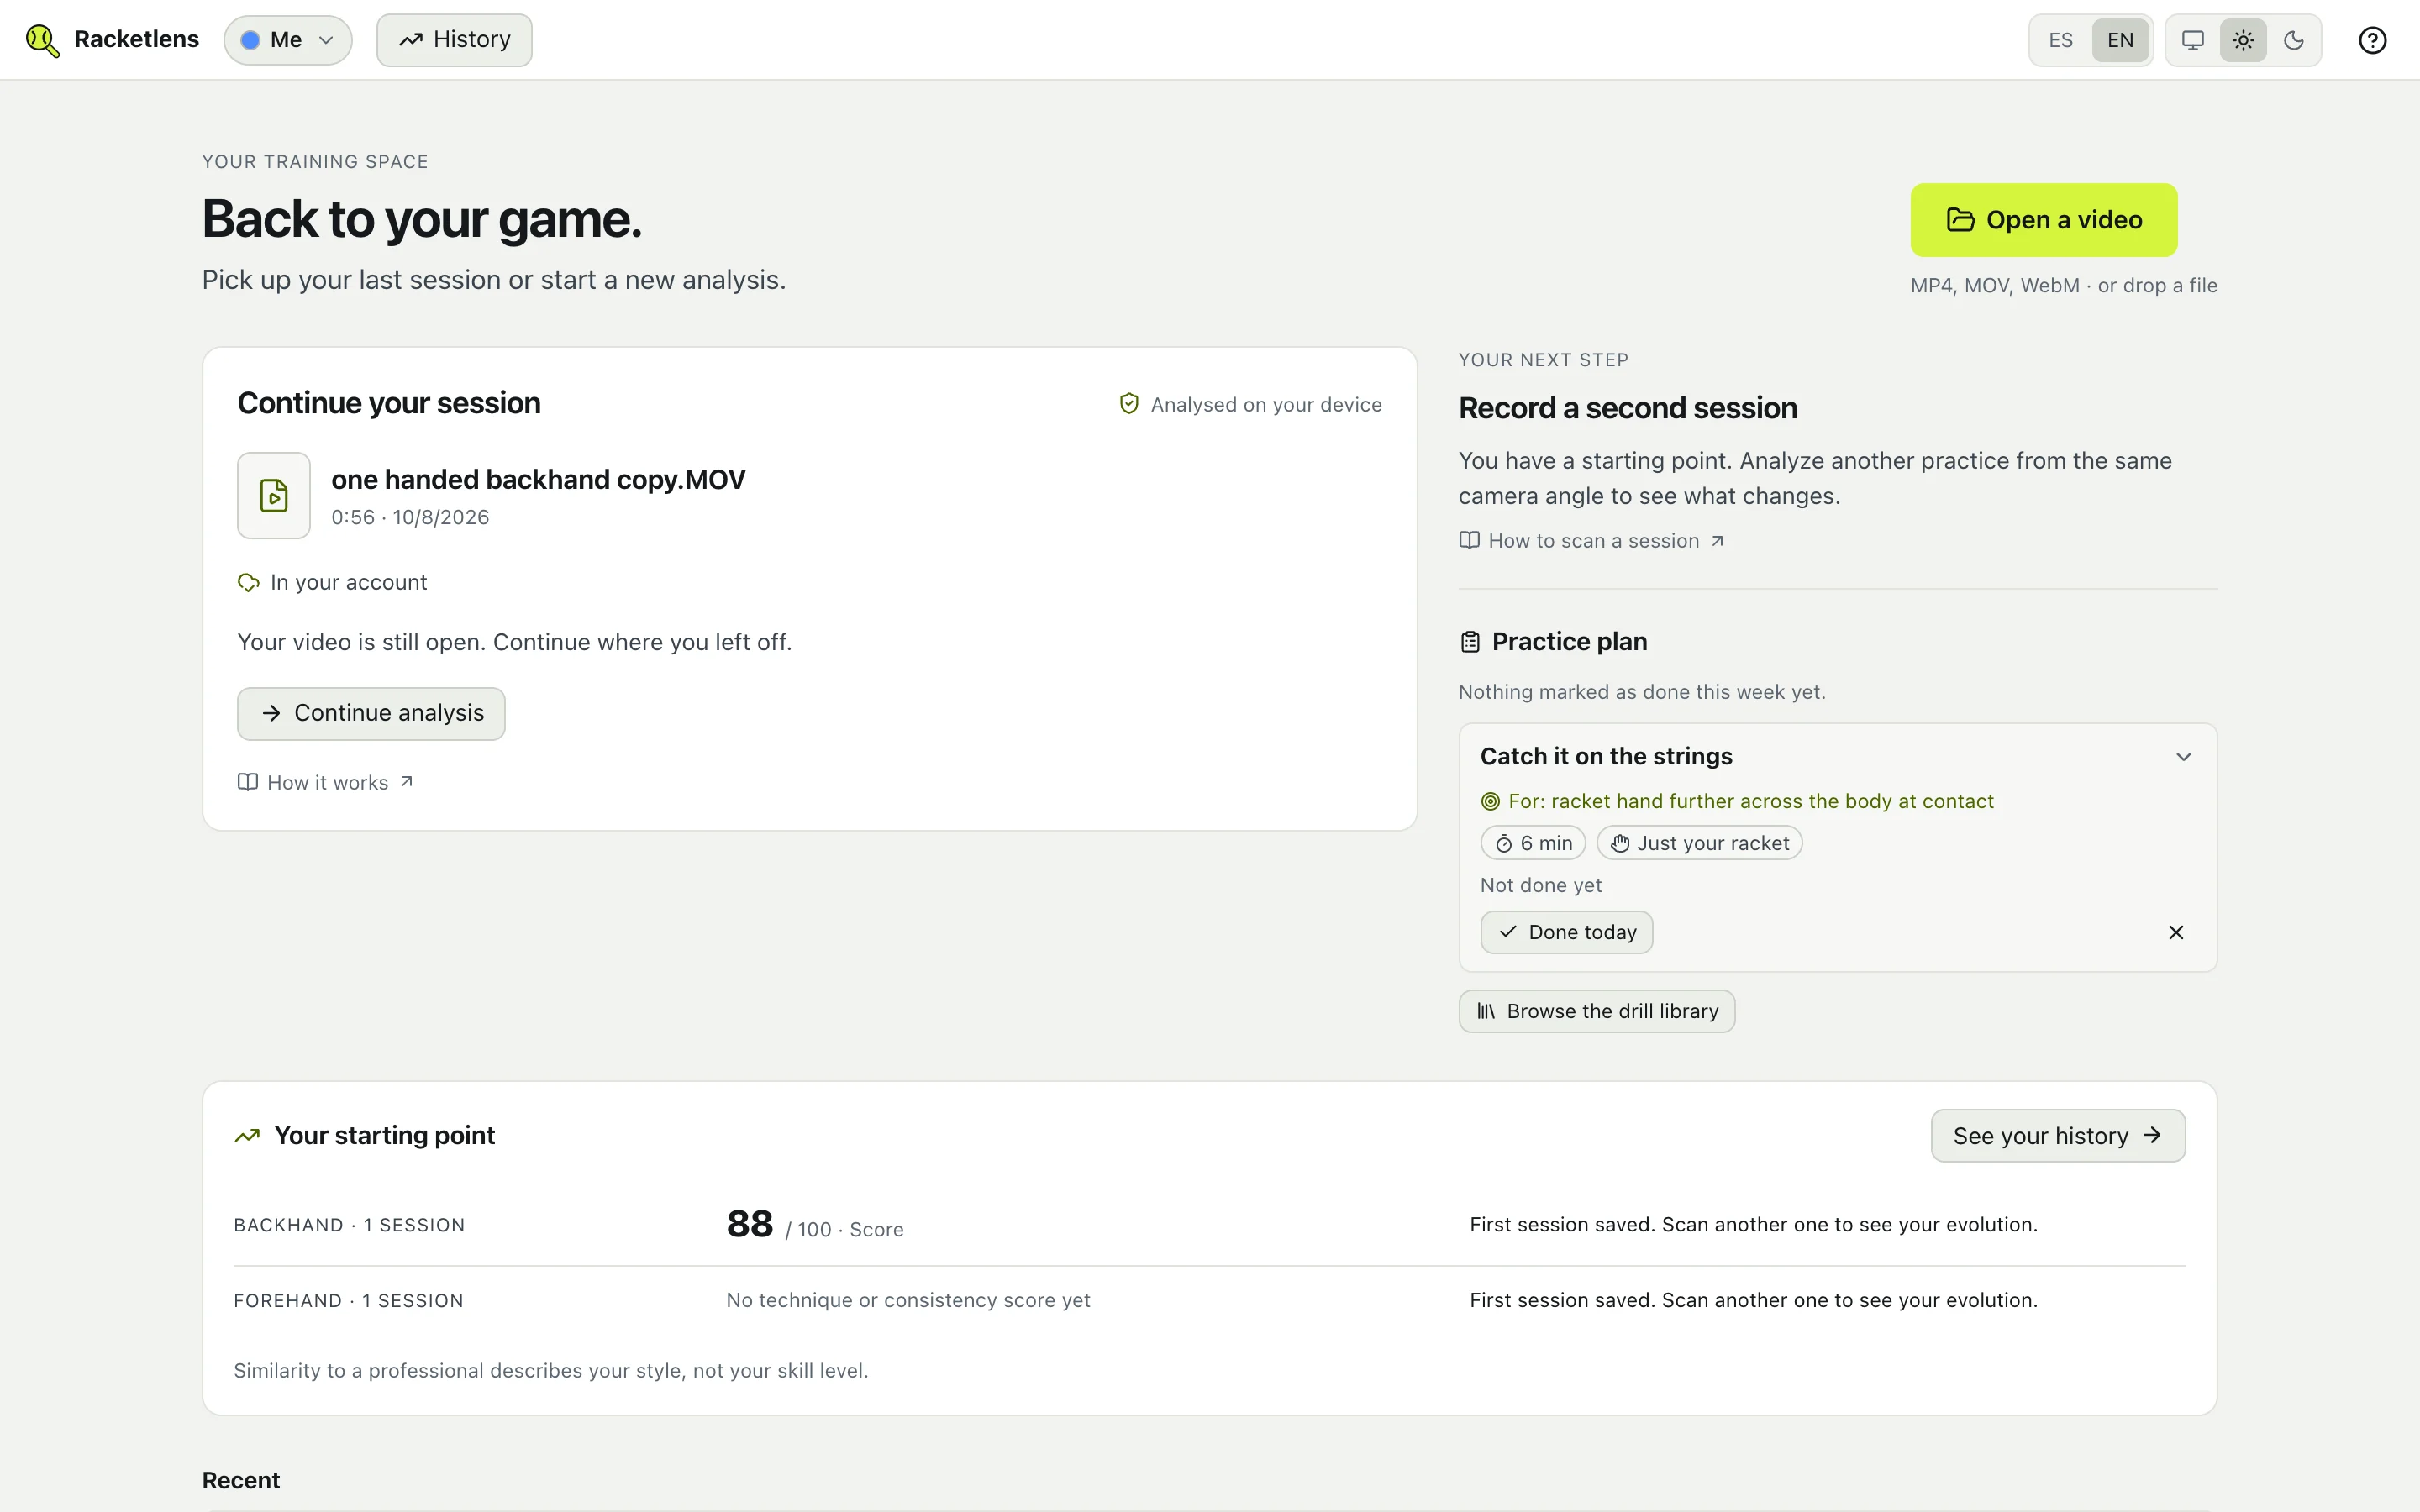Click the Catch it on the strings title
Image resolution: width=2420 pixels, height=1512 pixels.
tap(1606, 756)
